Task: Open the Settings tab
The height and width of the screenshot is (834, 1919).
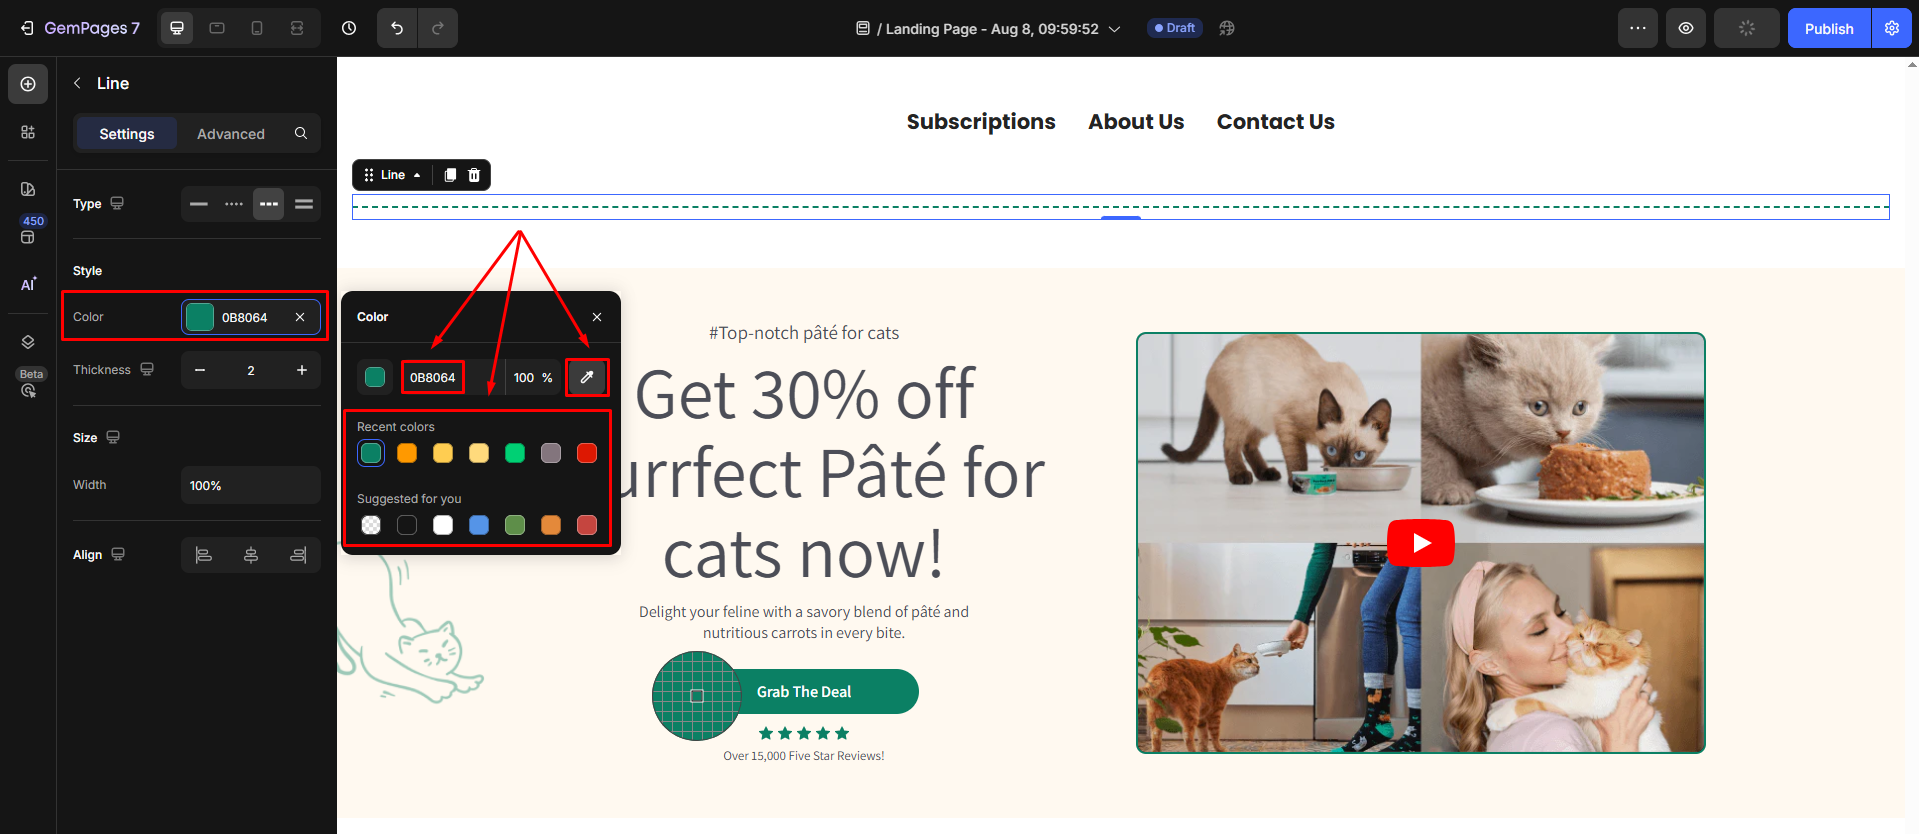Action: [127, 134]
